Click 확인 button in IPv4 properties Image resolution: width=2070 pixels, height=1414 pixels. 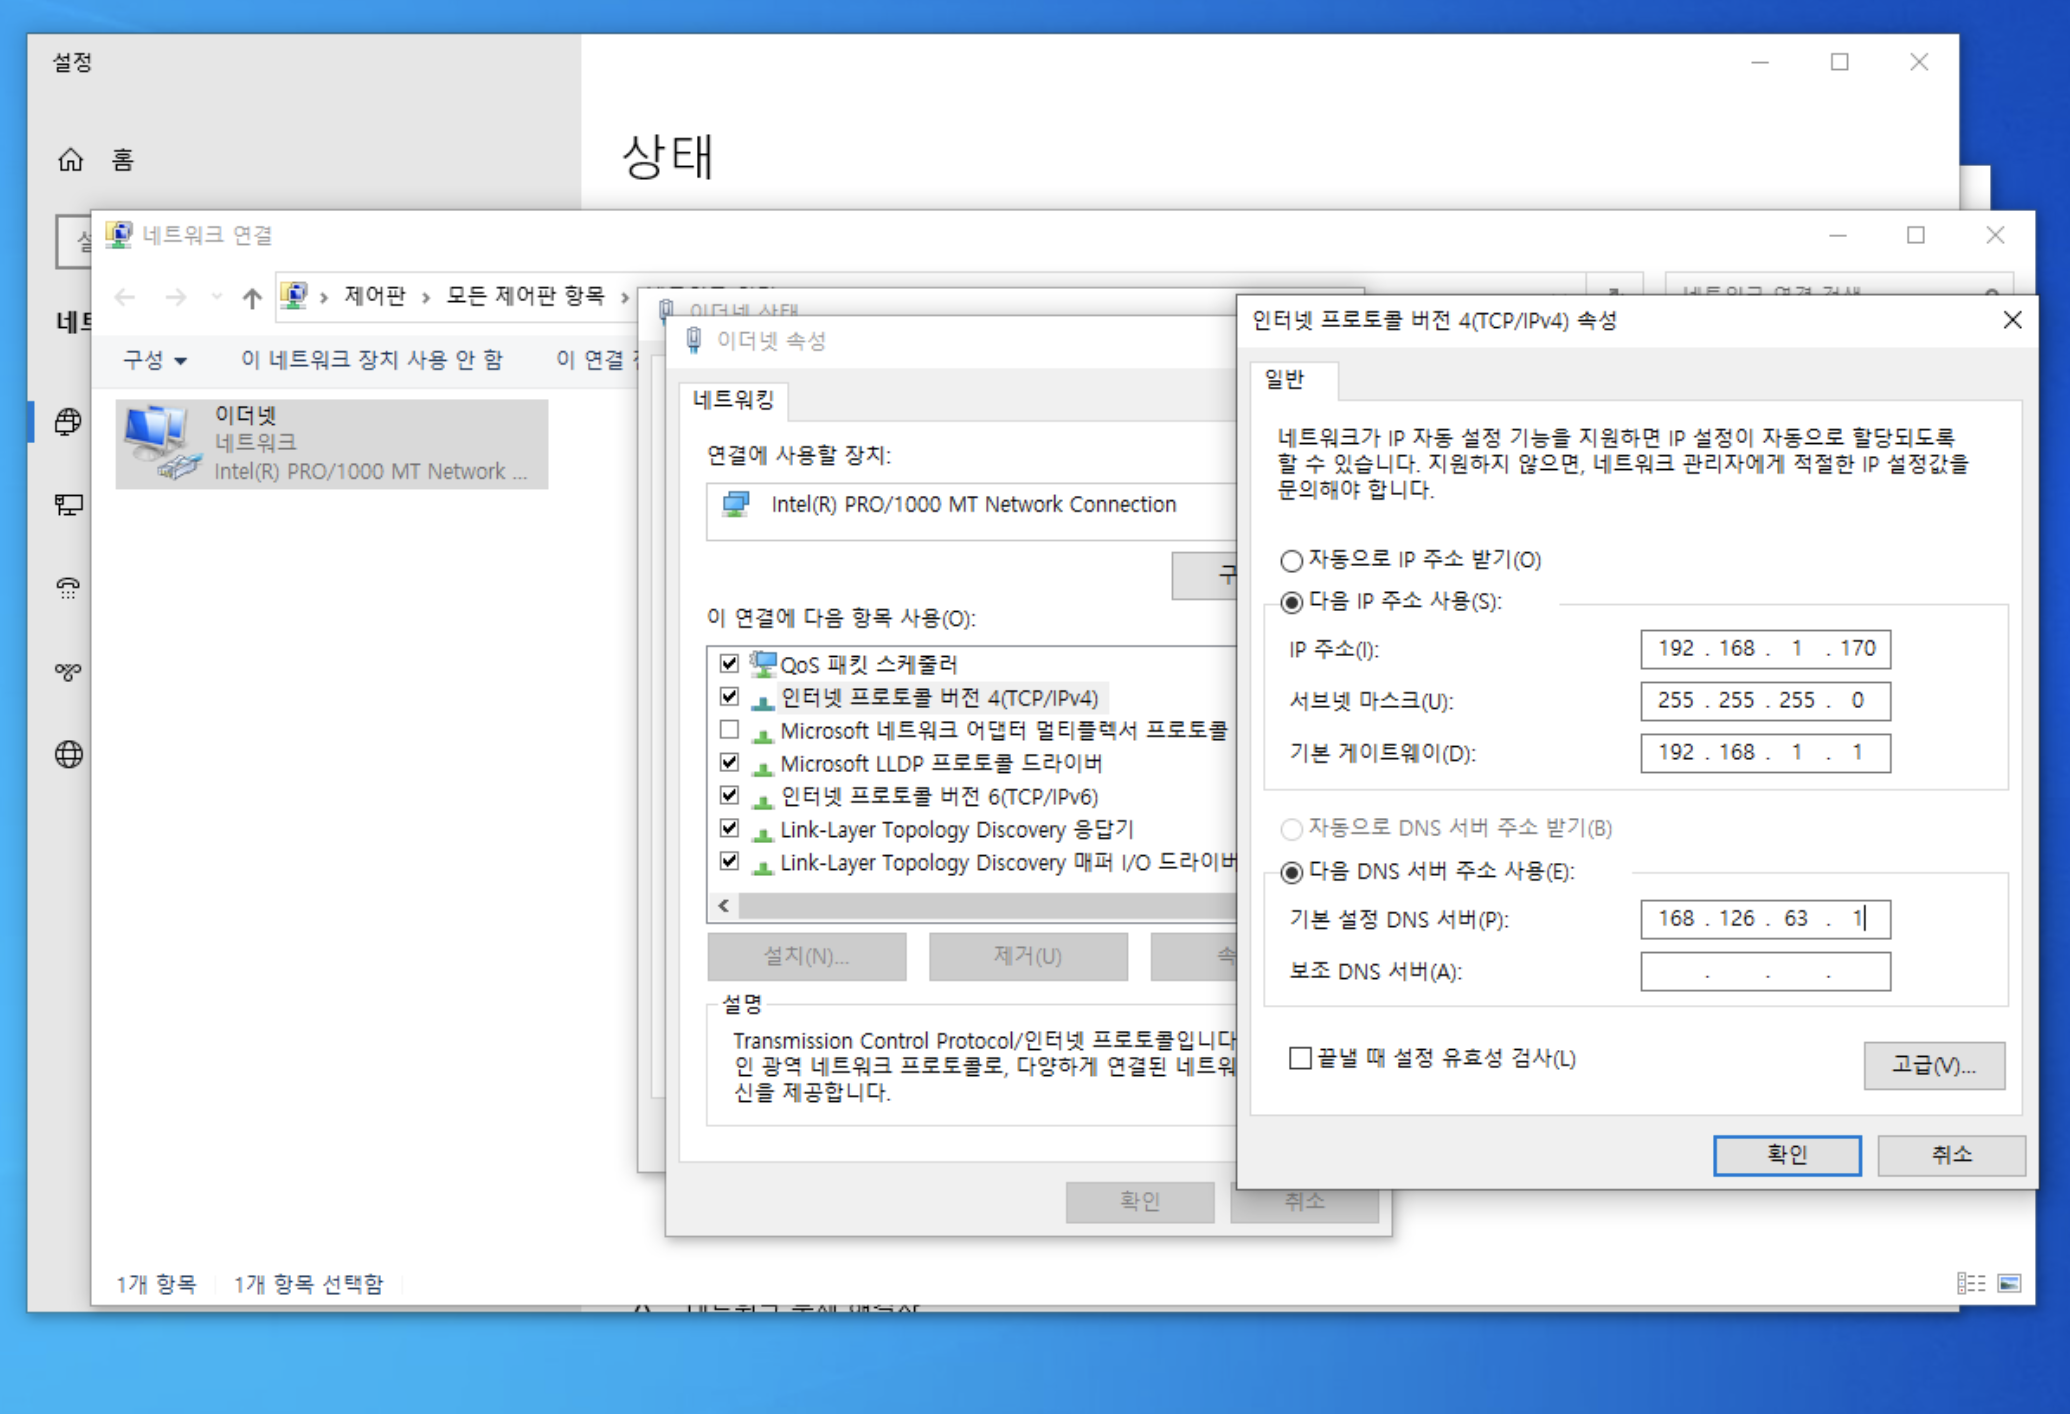[x=1786, y=1155]
